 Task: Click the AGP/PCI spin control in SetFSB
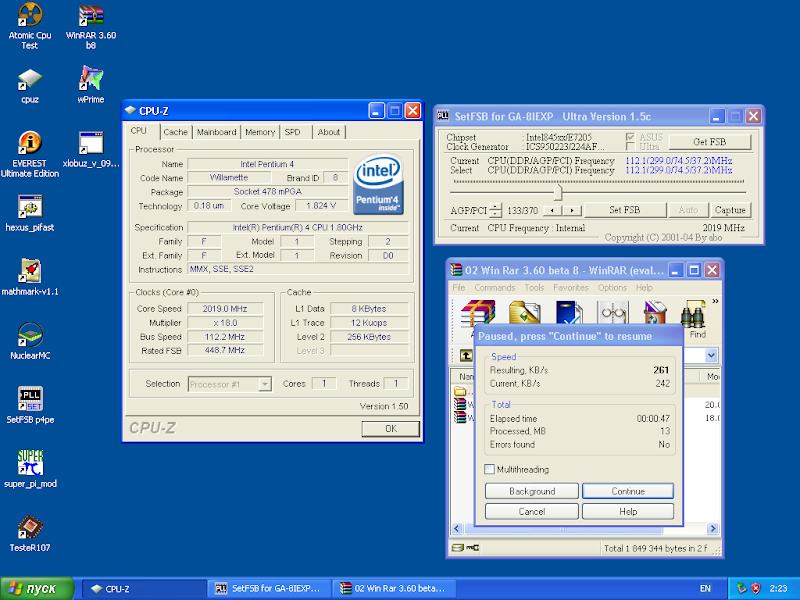coord(495,210)
